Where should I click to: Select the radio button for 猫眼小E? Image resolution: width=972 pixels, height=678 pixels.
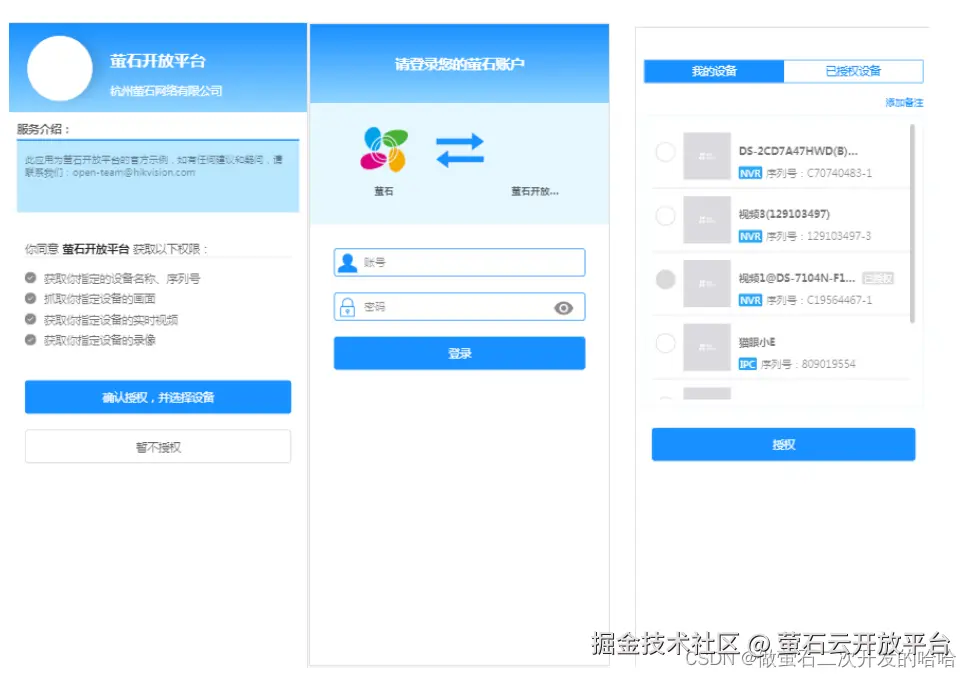point(665,343)
